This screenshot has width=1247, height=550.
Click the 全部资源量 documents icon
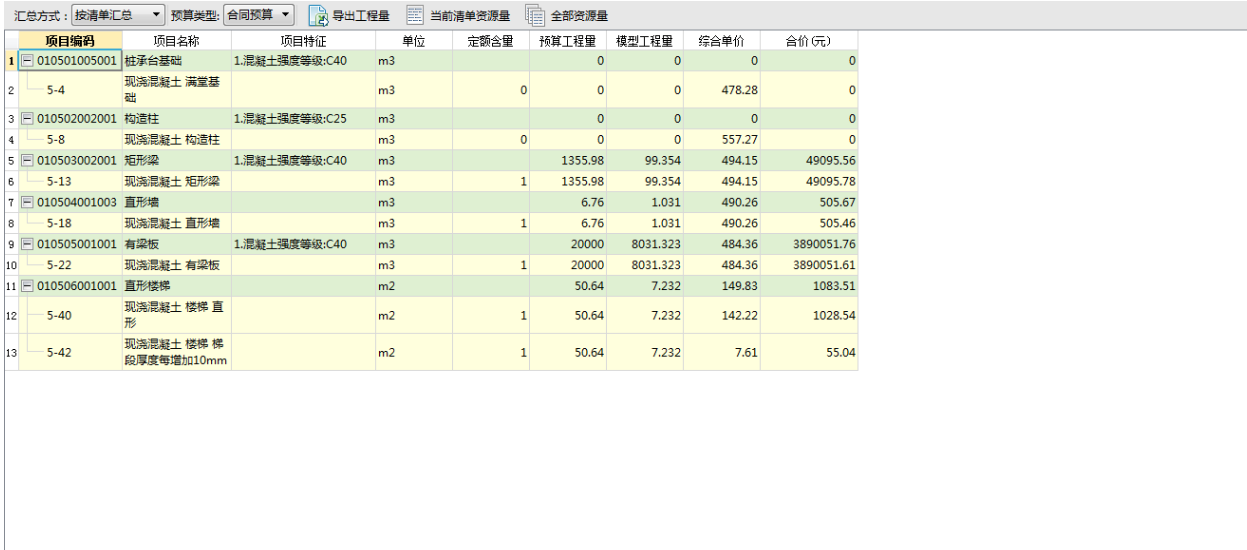535,16
